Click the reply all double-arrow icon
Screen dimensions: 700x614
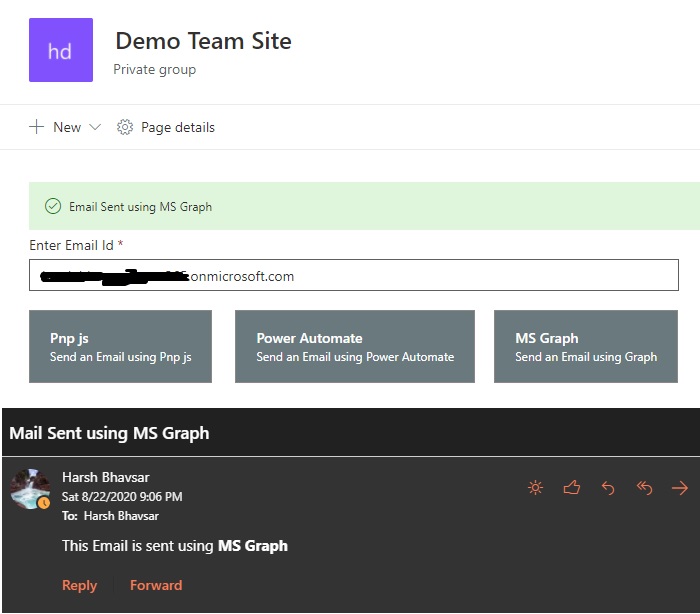644,488
